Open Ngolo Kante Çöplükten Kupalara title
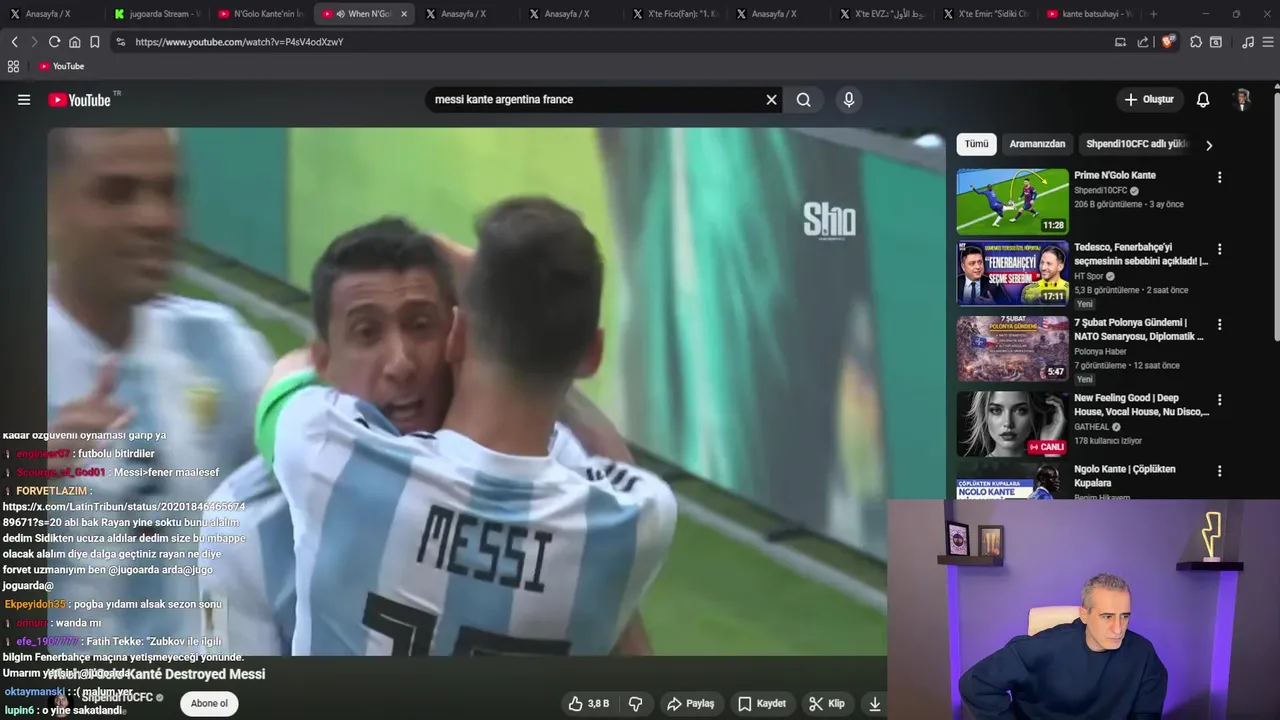This screenshot has width=1280, height=720. pos(1125,476)
